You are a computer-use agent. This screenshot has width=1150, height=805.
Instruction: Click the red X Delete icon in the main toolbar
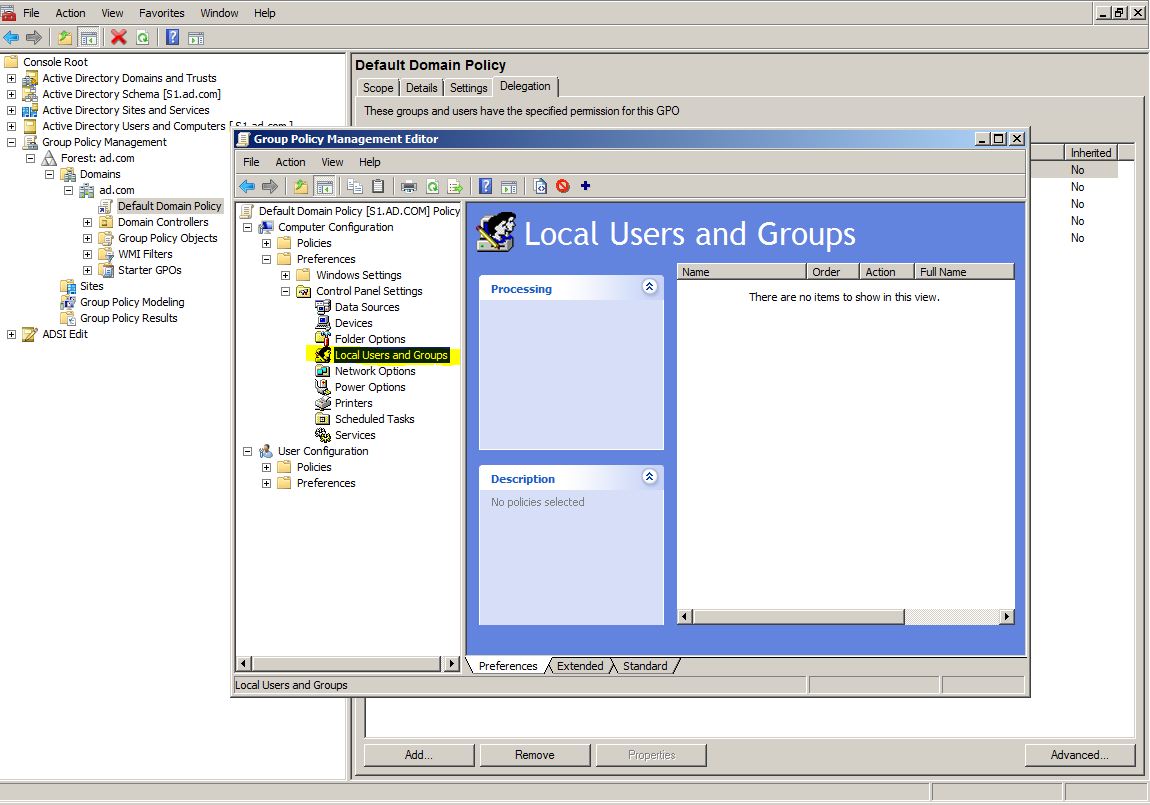(x=119, y=37)
